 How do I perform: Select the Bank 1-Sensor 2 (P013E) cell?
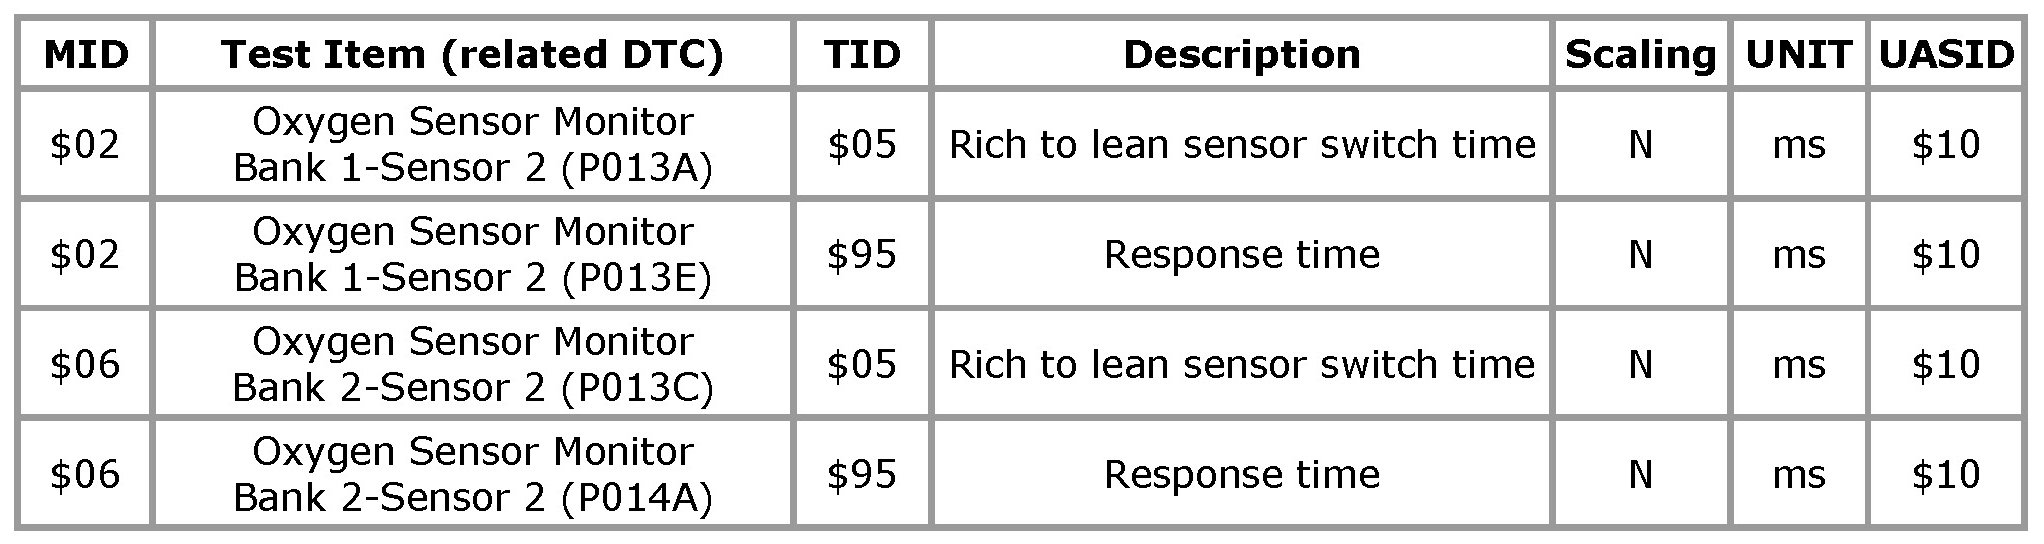tap(472, 255)
